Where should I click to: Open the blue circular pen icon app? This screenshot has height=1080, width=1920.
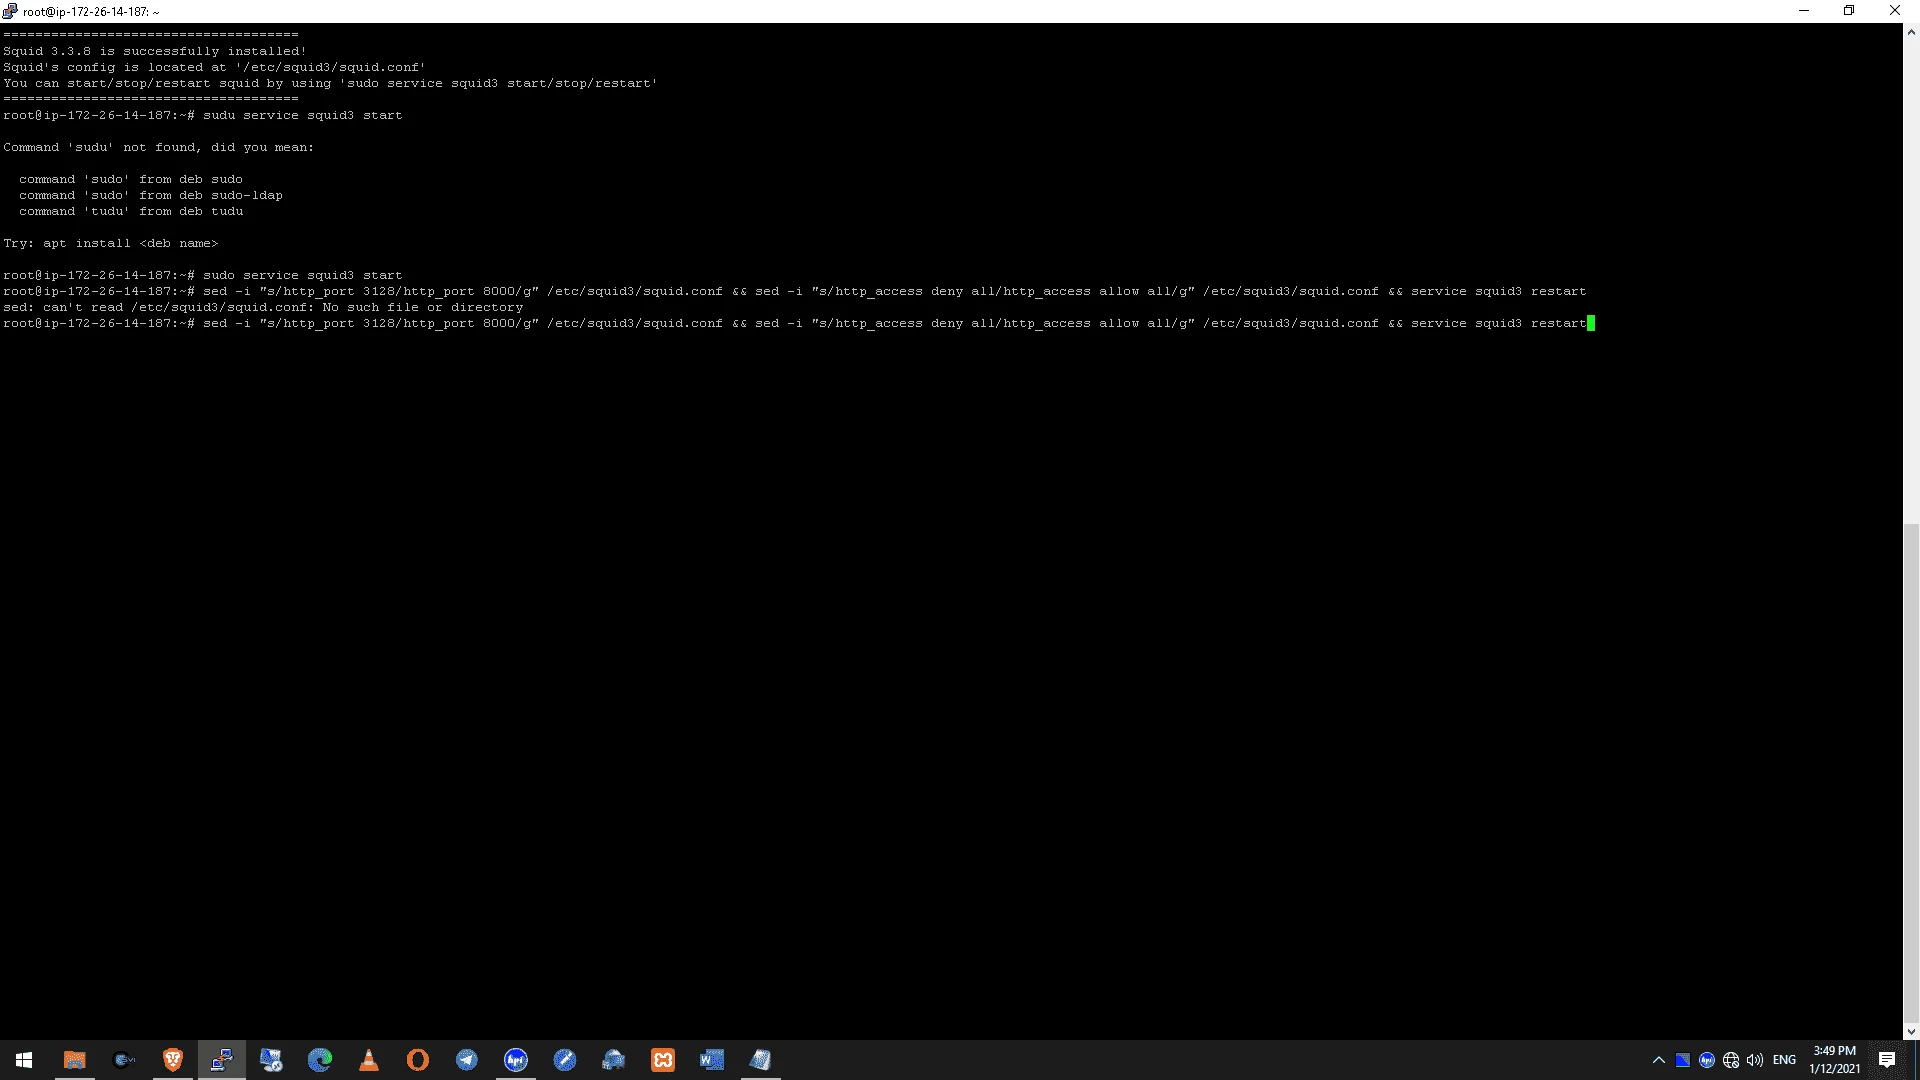pos(564,1060)
